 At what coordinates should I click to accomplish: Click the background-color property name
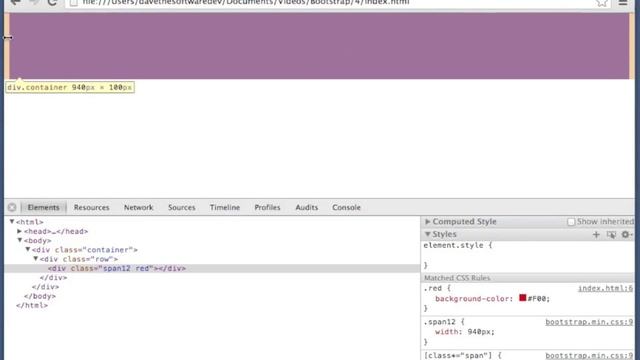click(474, 299)
